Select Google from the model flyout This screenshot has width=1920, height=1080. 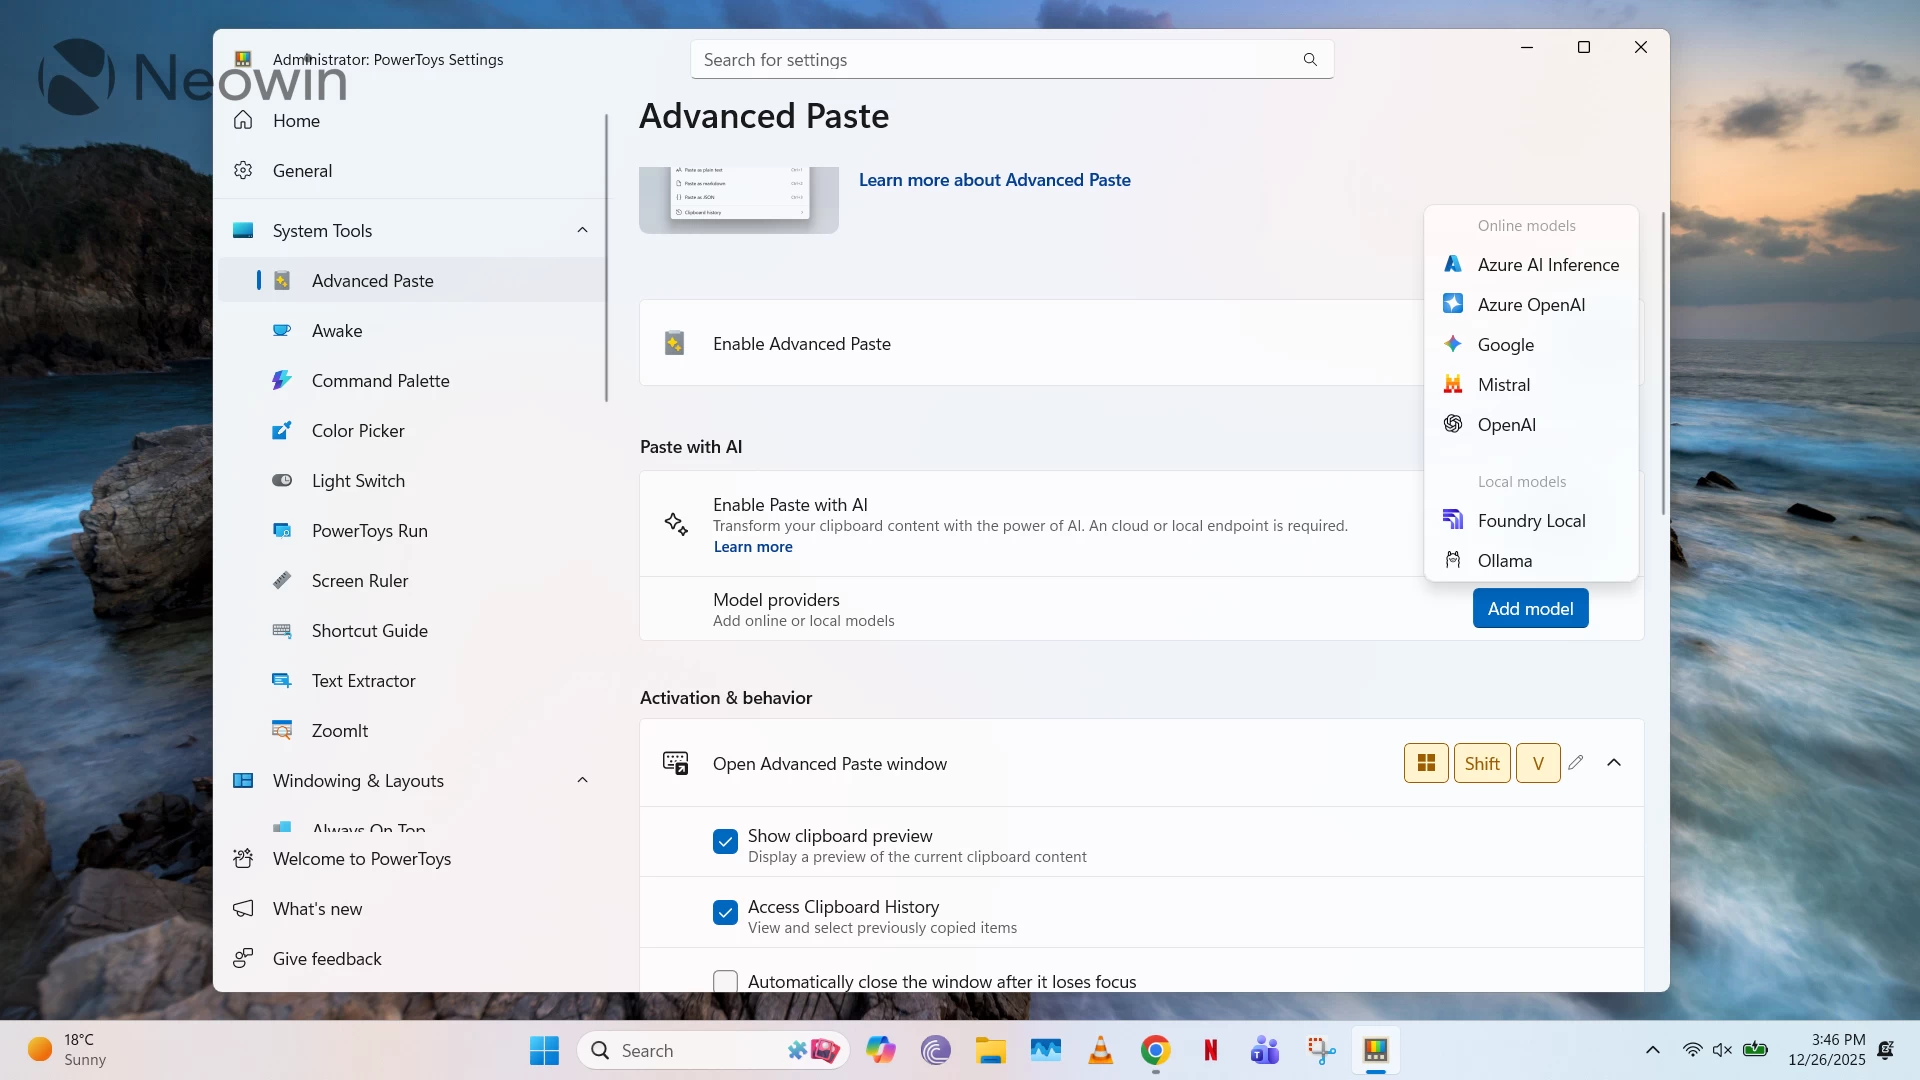1531,345
